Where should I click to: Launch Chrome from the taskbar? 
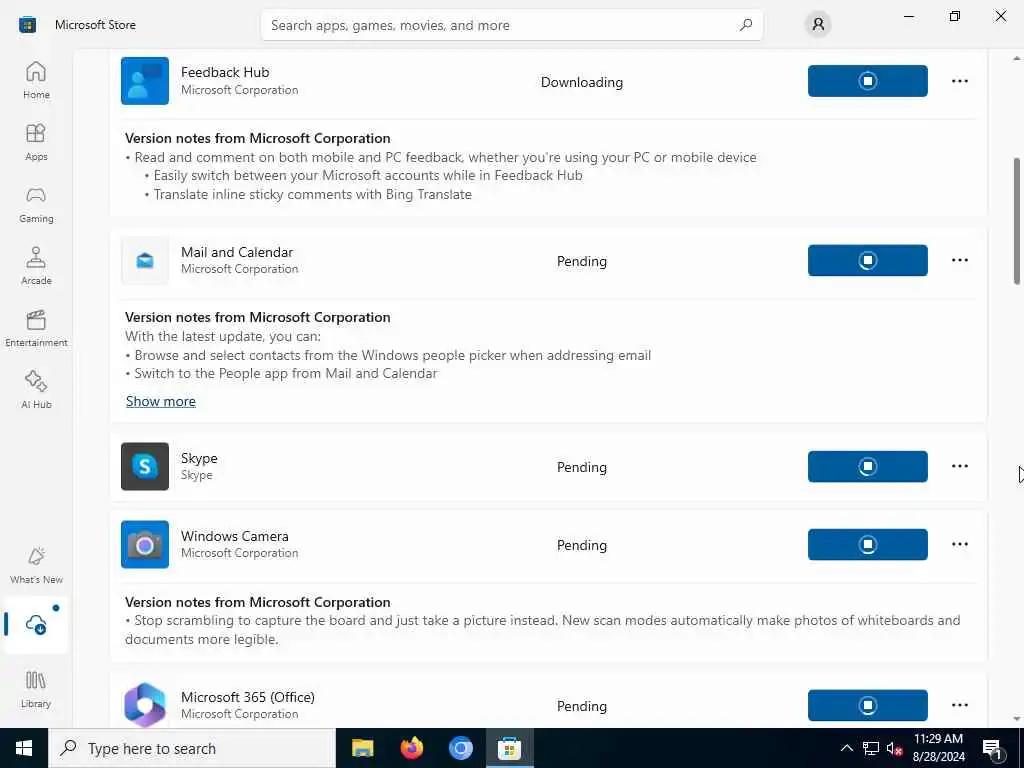click(460, 748)
